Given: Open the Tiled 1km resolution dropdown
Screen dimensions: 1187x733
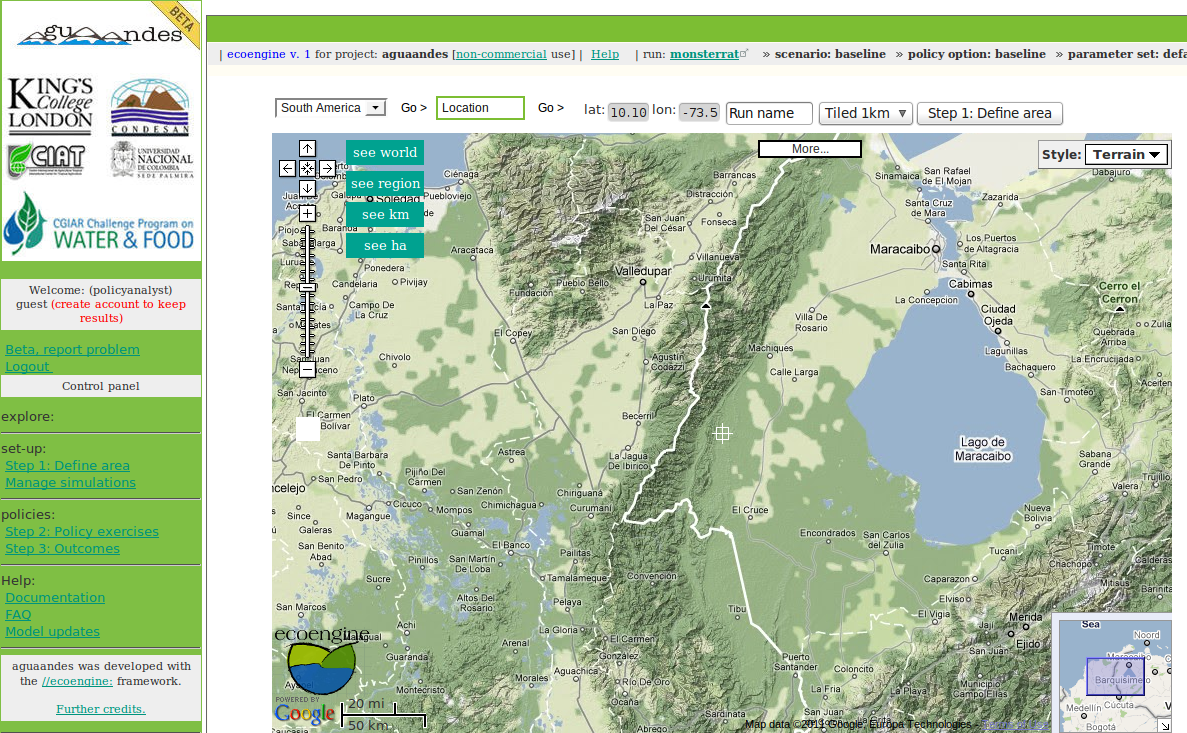Looking at the screenshot, I should pos(866,113).
